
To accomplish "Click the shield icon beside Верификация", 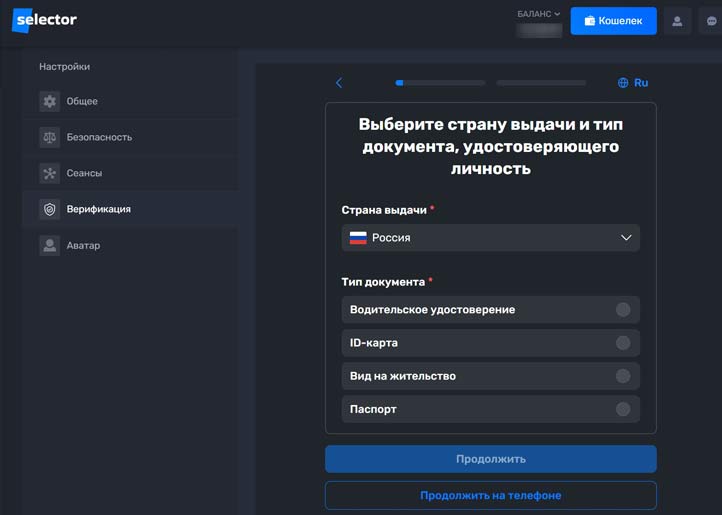I will point(50,209).
